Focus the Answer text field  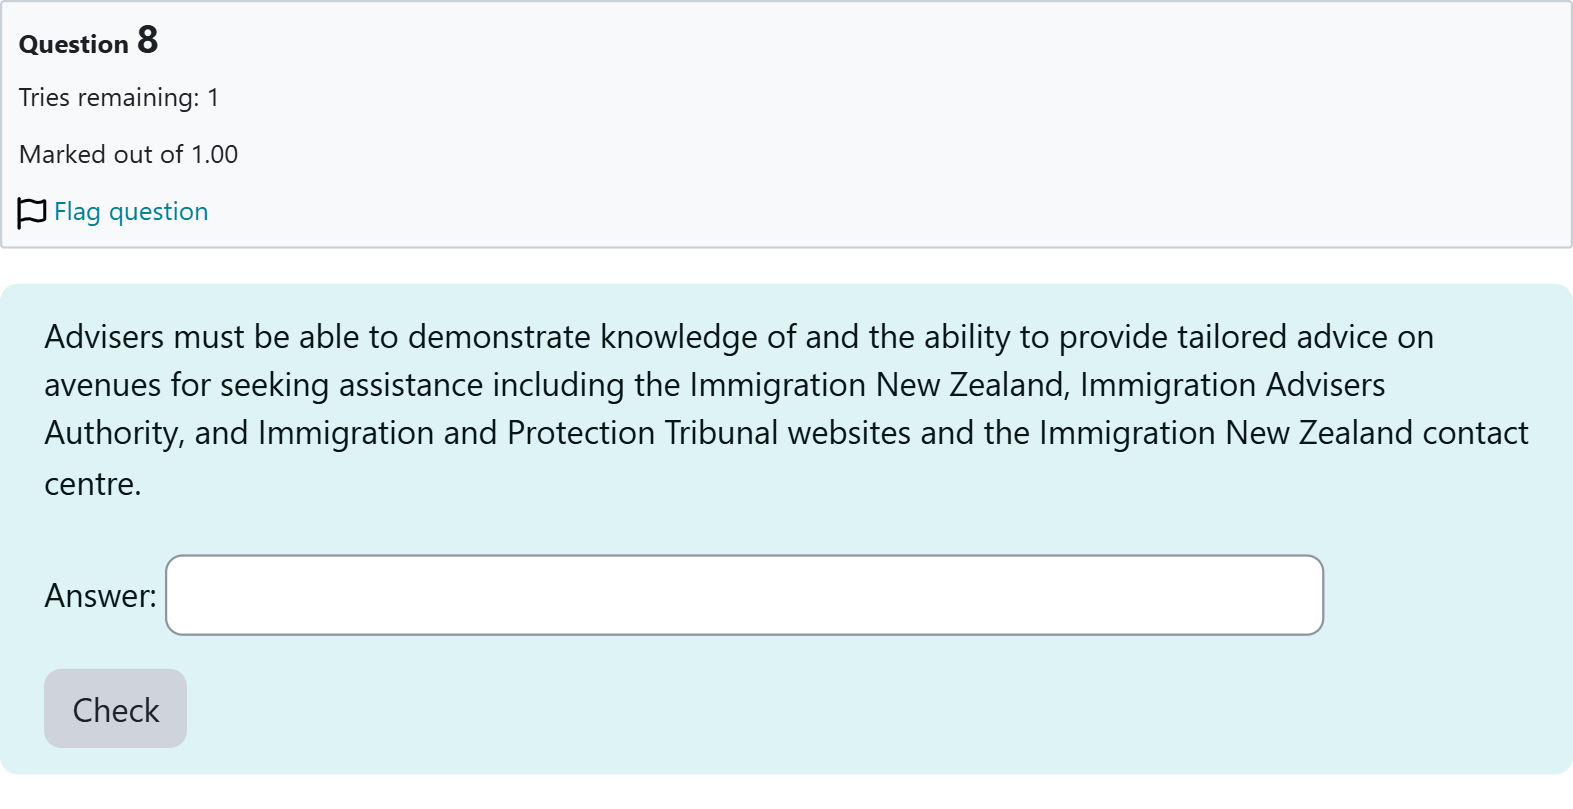pyautogui.click(x=744, y=595)
